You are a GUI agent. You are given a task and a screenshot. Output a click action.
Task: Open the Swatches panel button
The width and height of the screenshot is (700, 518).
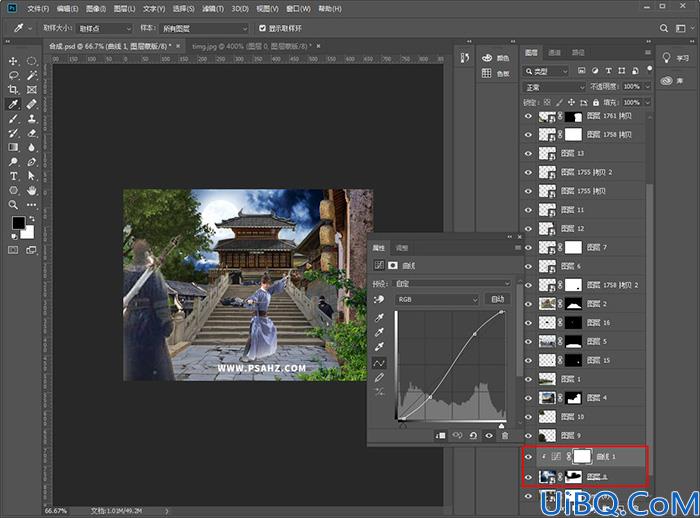(495, 73)
